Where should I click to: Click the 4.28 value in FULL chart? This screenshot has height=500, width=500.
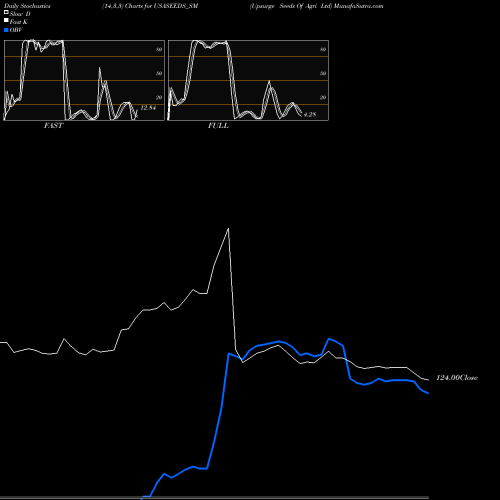310,114
